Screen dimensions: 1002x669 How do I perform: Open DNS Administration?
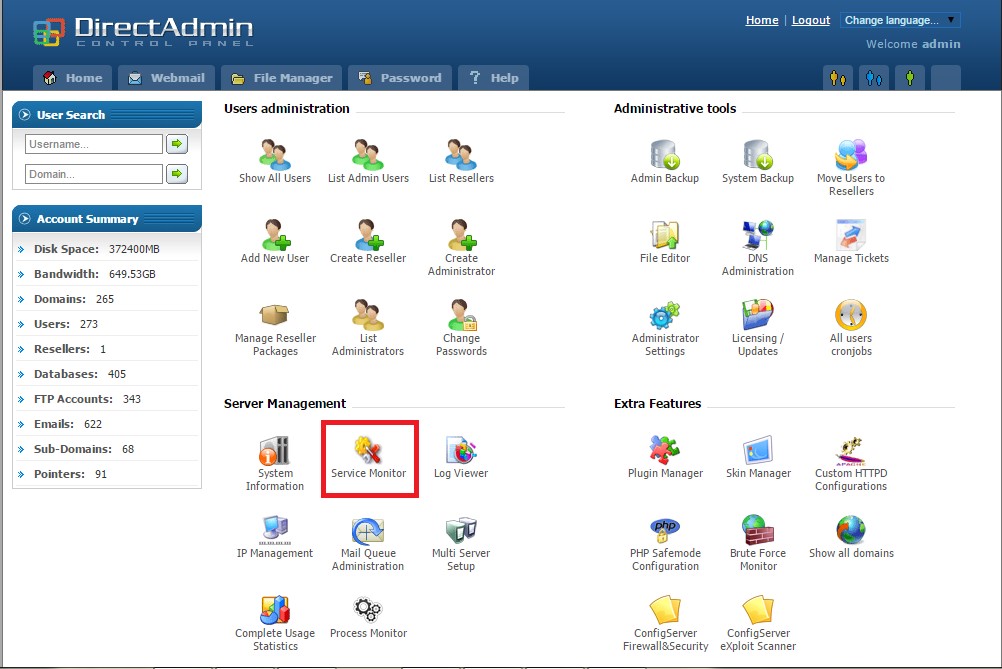click(758, 248)
